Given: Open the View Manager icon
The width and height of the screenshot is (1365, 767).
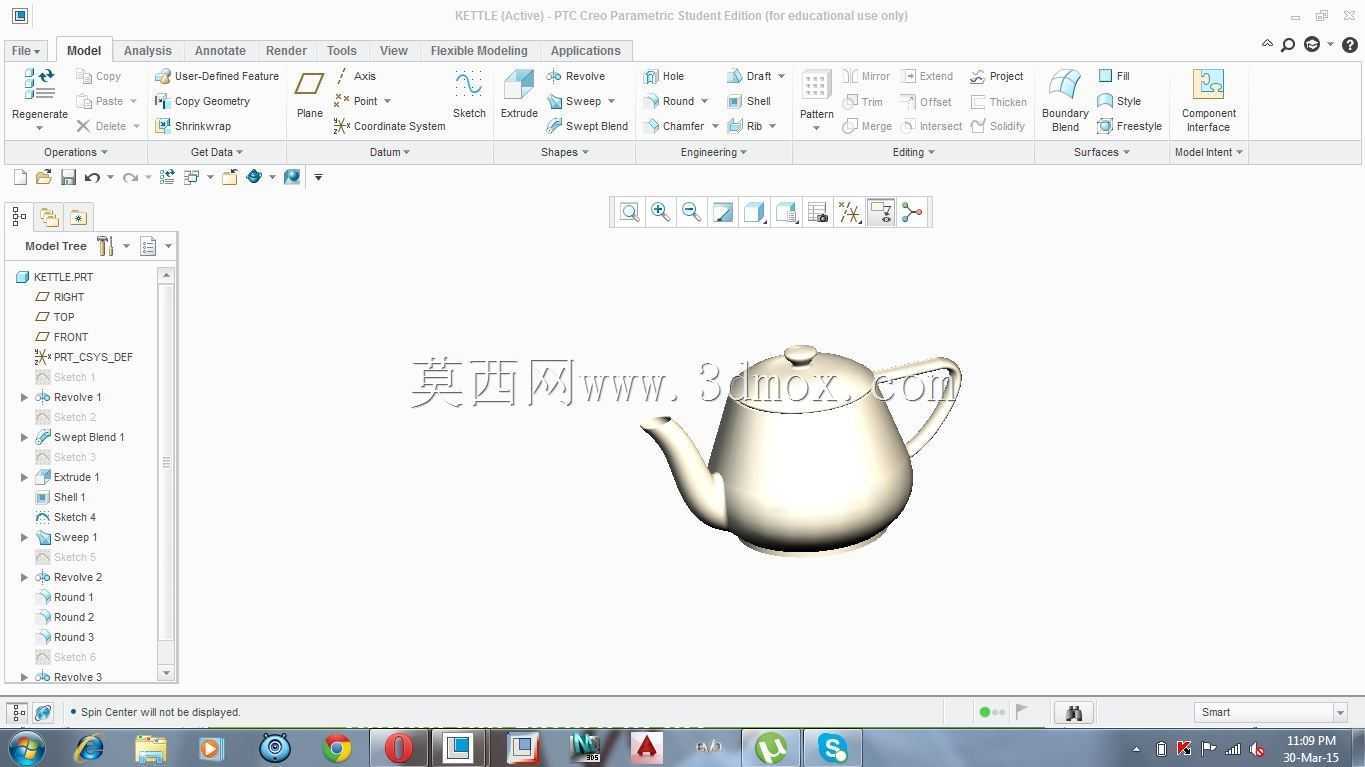Looking at the screenshot, I should coord(818,212).
